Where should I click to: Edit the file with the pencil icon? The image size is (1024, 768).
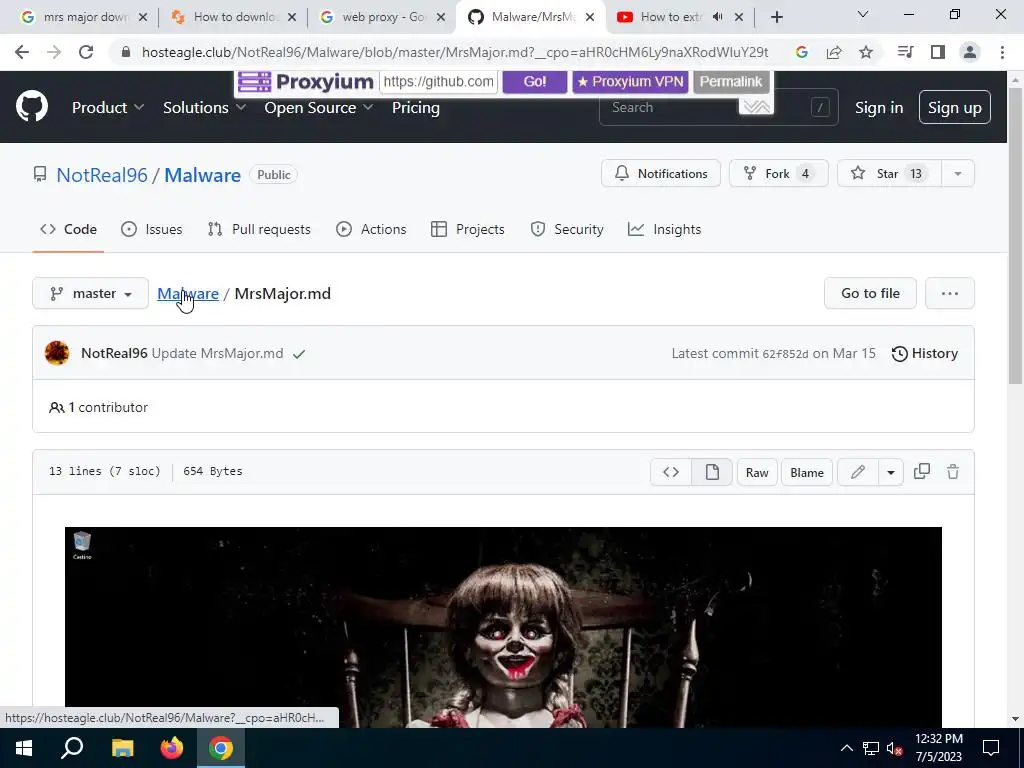[857, 472]
